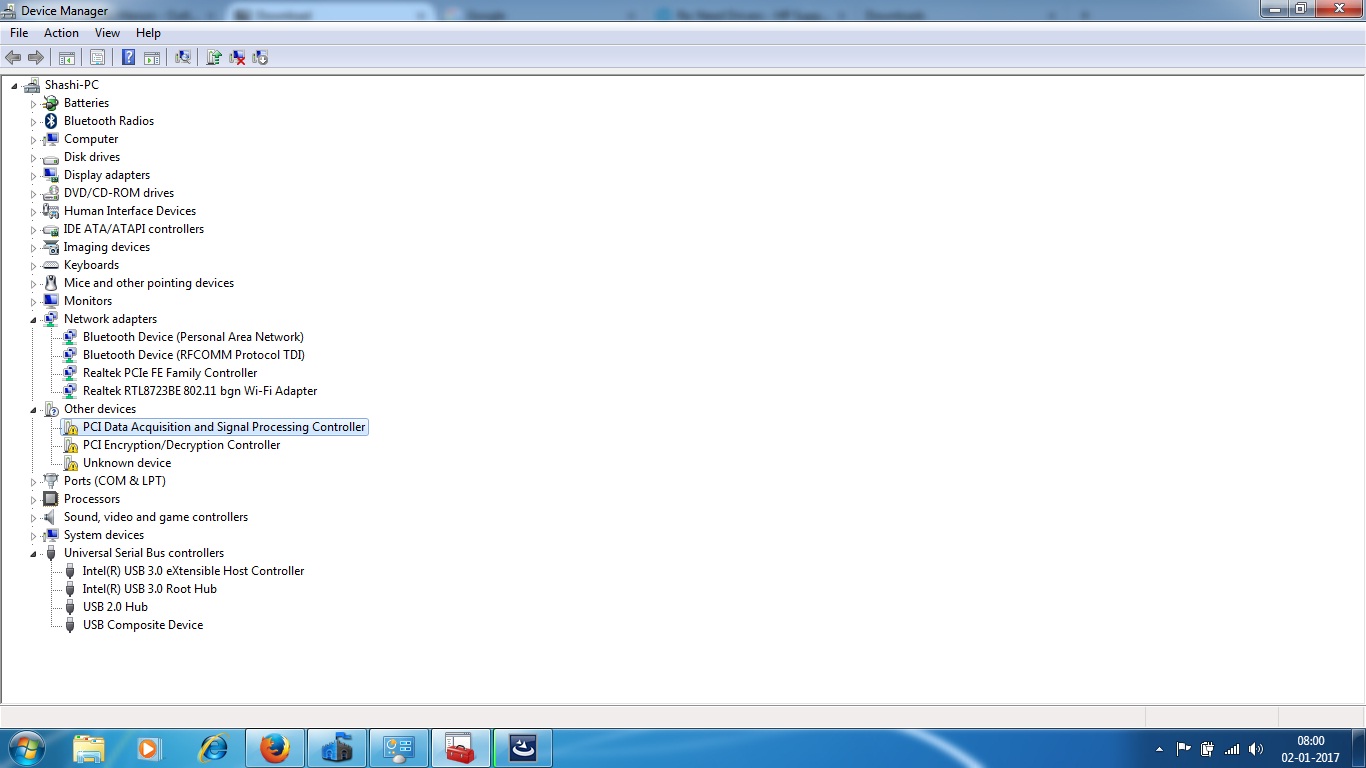Screen dimensions: 1366x768
Task: Click Shashi-PC computer root icon
Action: (32, 85)
